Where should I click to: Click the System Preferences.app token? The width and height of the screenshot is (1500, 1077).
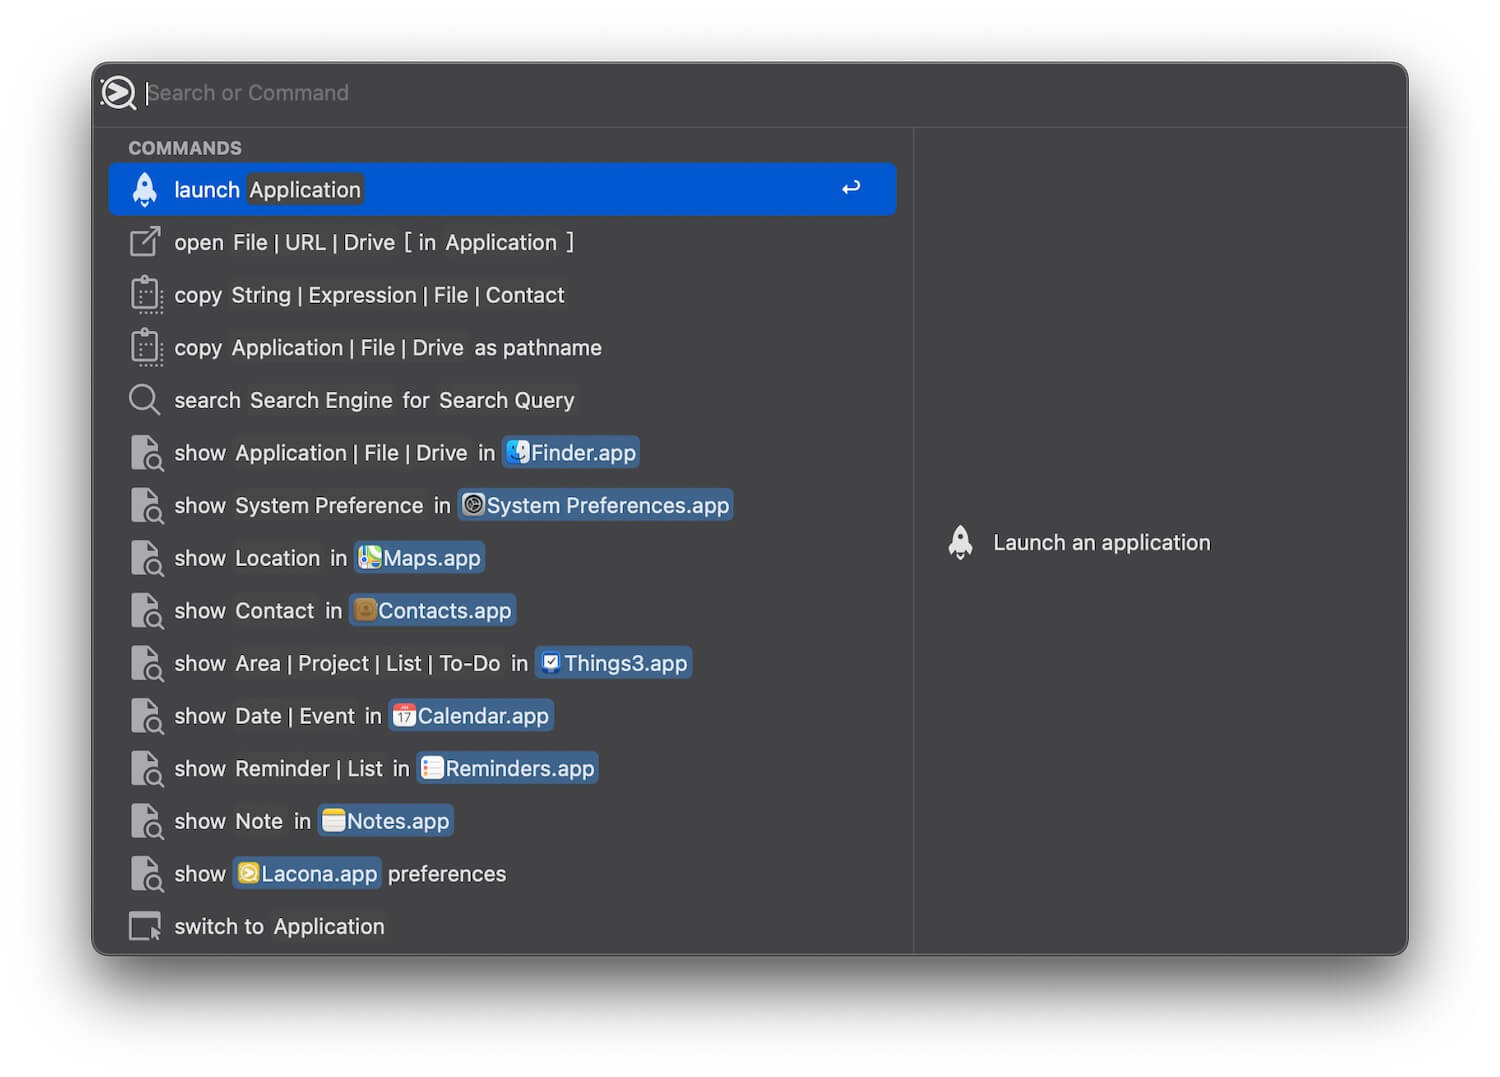click(596, 506)
